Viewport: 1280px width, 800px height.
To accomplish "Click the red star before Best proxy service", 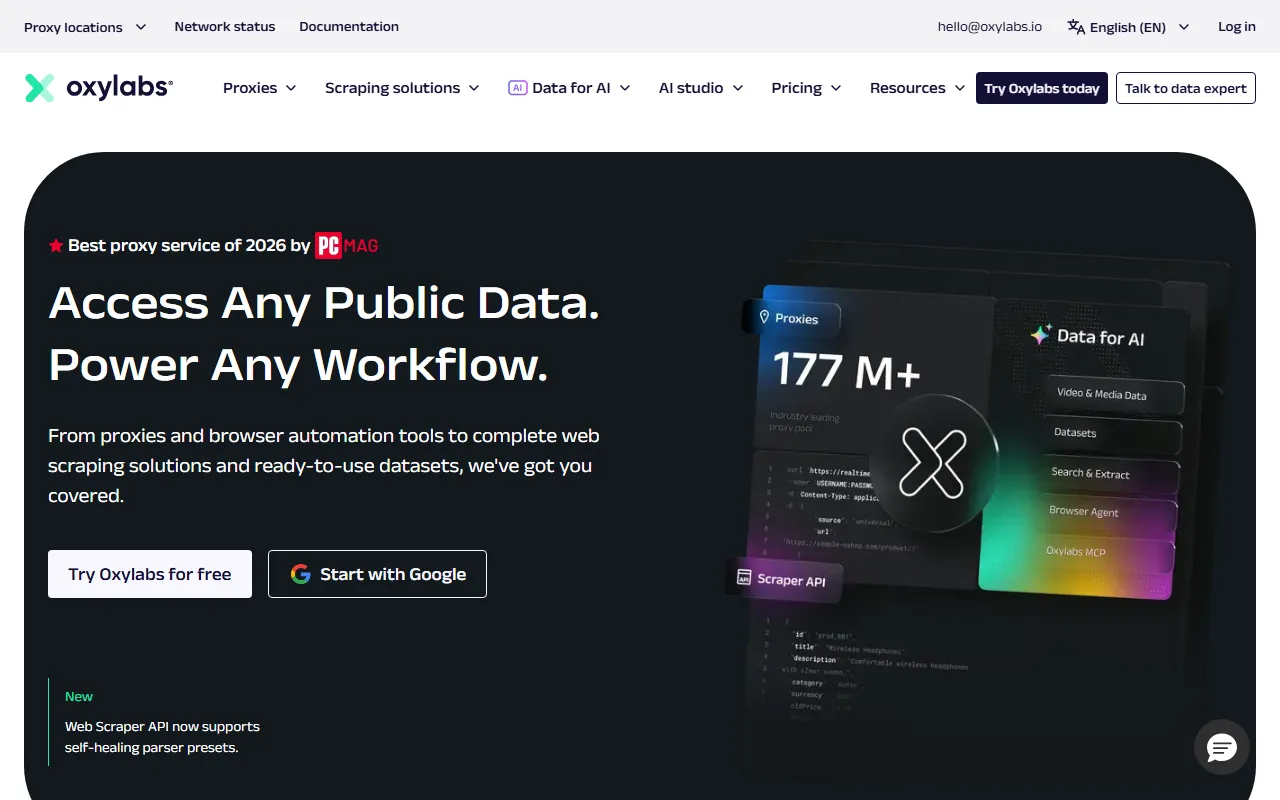I will [56, 245].
